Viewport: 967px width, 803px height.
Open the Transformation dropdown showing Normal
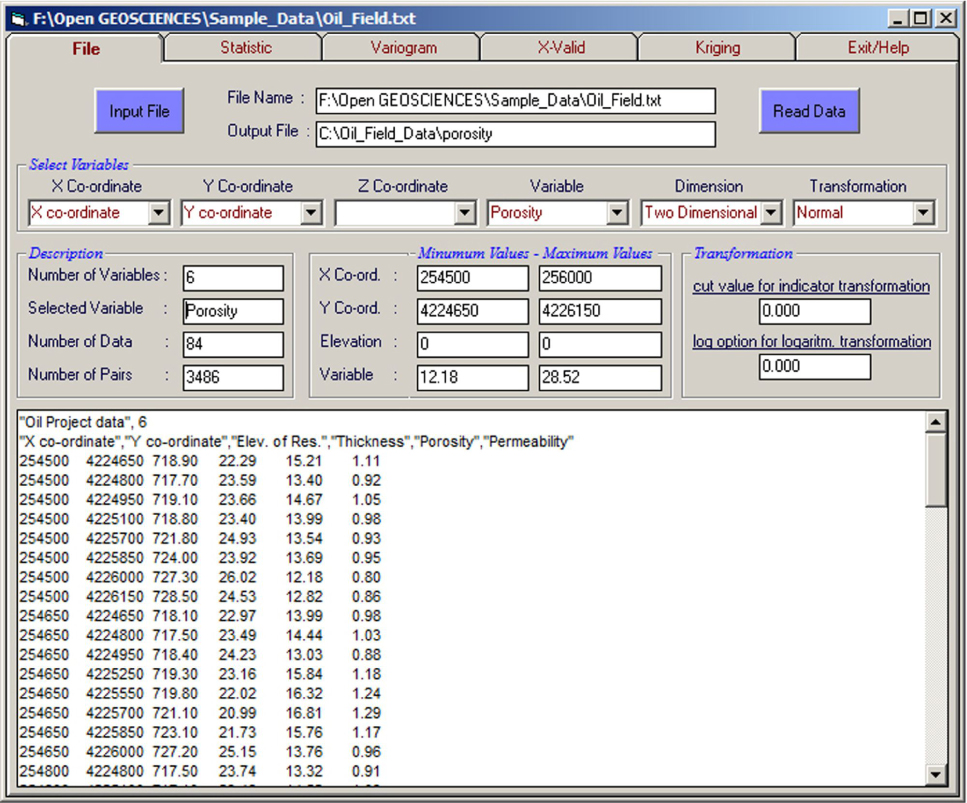pyautogui.click(x=923, y=213)
